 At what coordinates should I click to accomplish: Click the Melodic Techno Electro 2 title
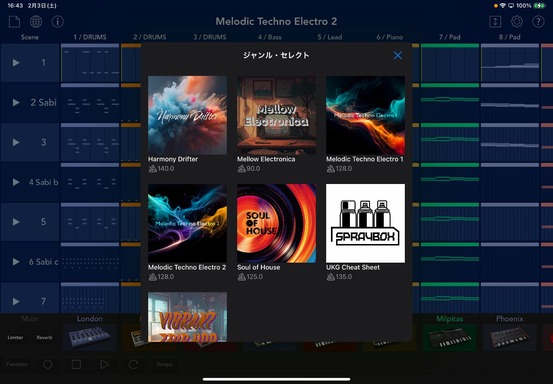187,267
